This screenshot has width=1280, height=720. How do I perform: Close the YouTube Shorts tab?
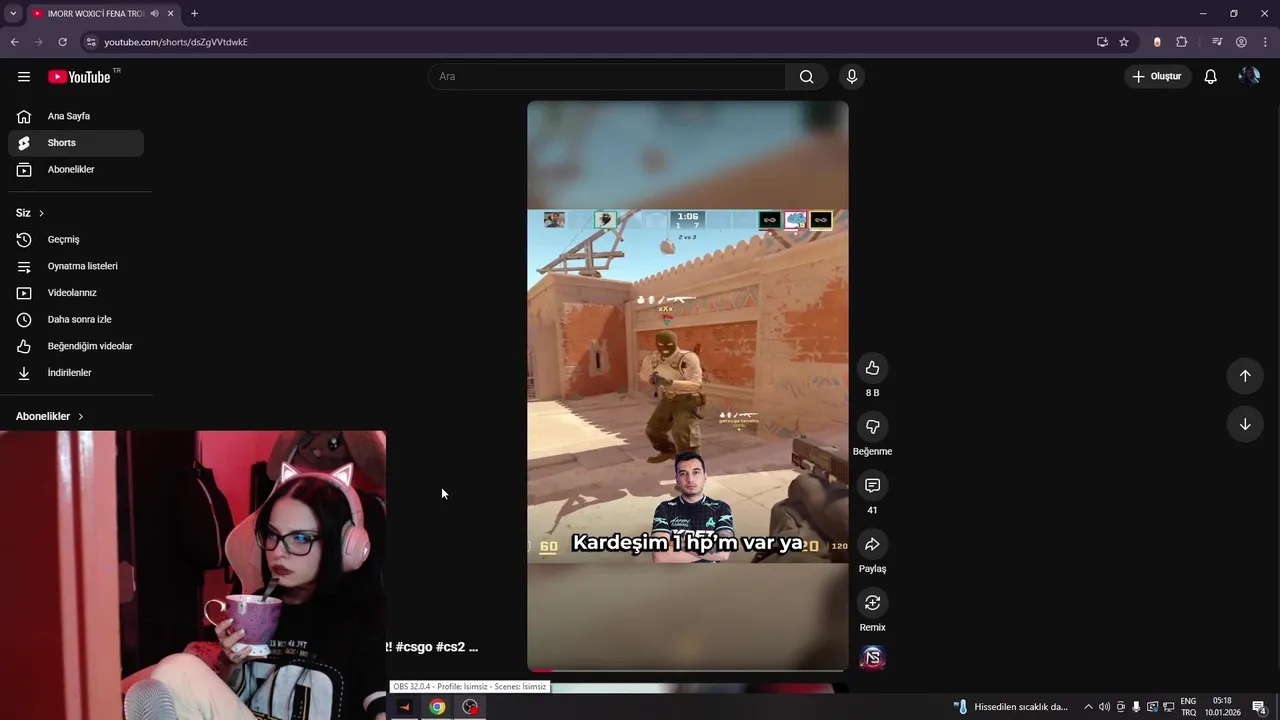pos(170,13)
